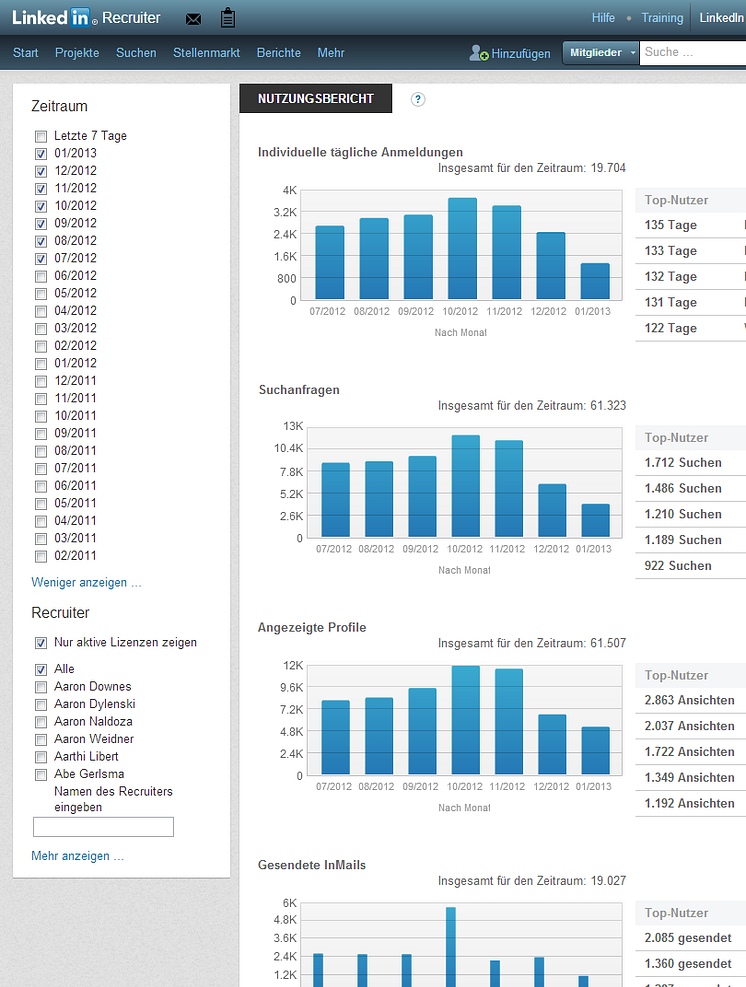Focus the Suche search field
The image size is (746, 987).
[x=692, y=53]
